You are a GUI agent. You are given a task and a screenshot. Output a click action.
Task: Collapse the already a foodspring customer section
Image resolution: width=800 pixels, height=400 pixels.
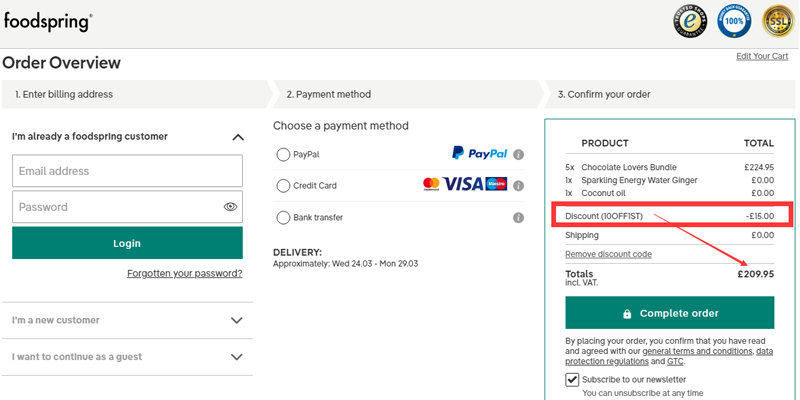click(238, 137)
